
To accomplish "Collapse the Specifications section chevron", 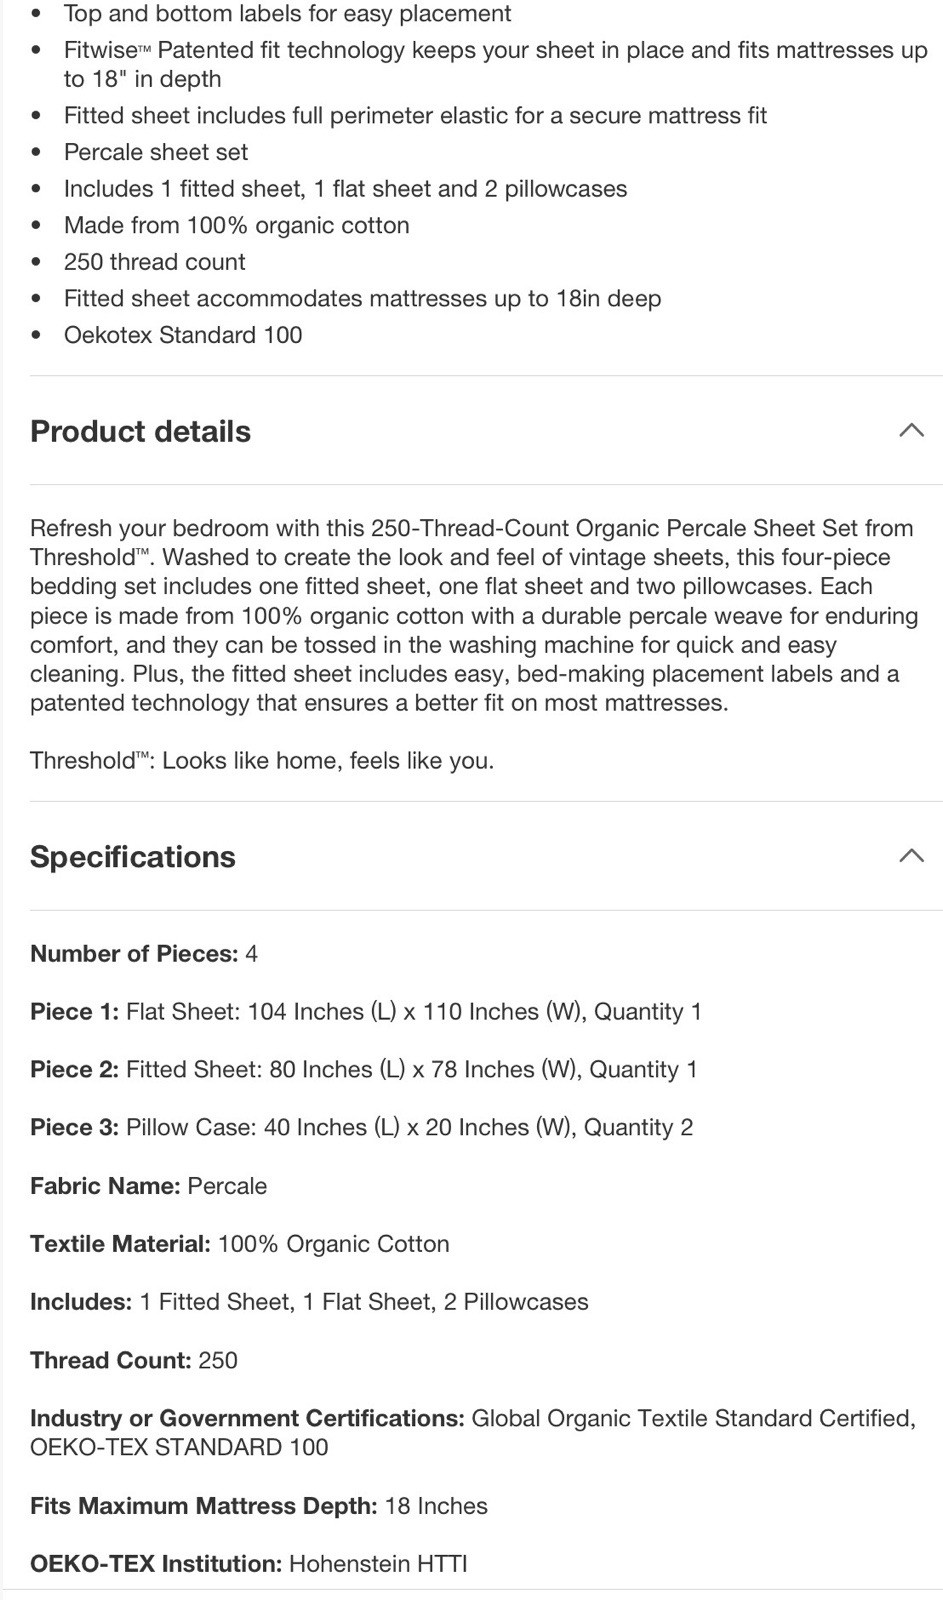I will tap(911, 856).
